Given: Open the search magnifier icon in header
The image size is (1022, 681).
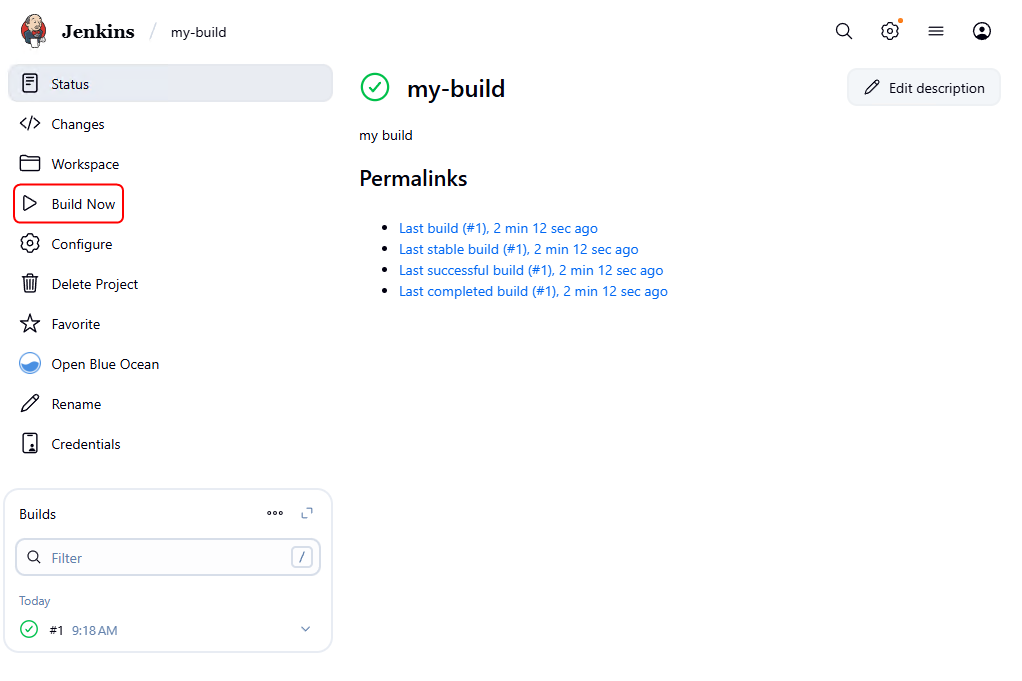Looking at the screenshot, I should (x=844, y=31).
